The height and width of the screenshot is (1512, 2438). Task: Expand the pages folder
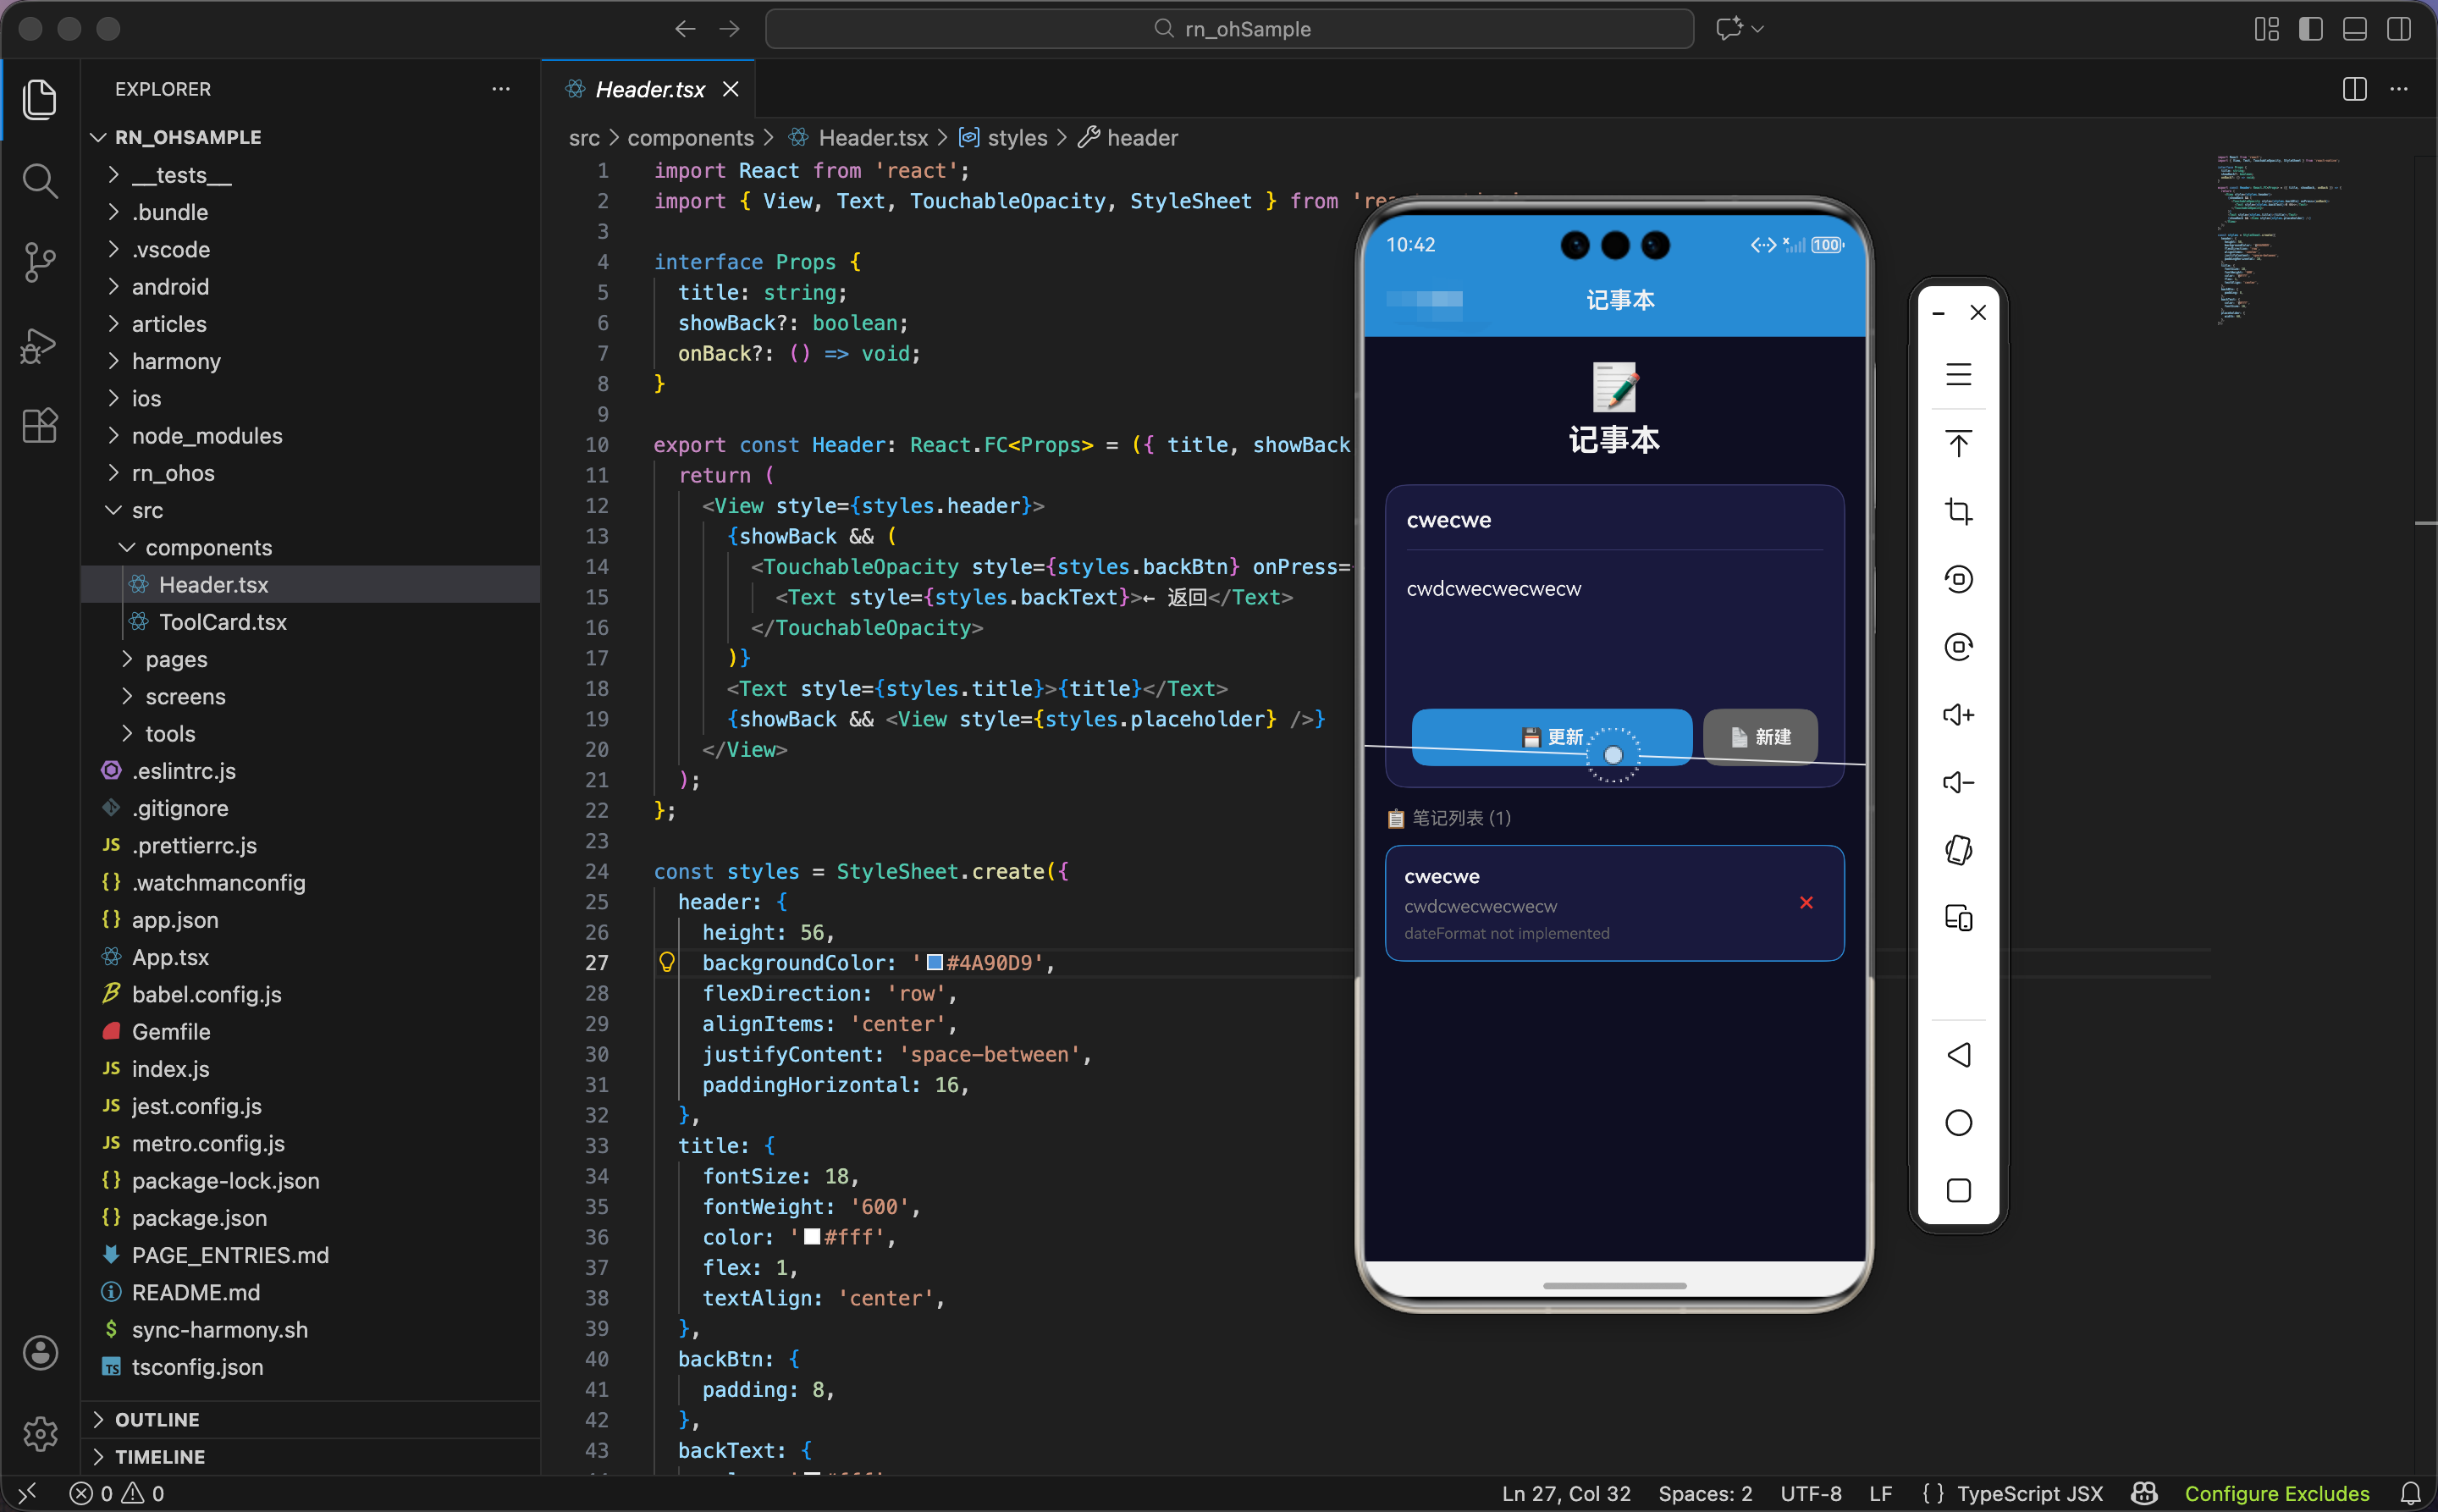(x=176, y=659)
